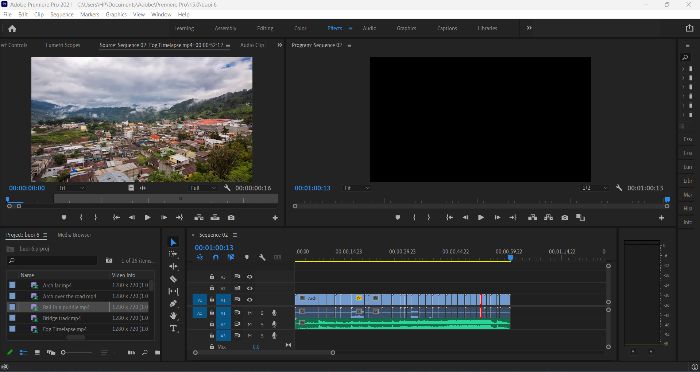The width and height of the screenshot is (700, 372).
Task: Select the Razor tool in tools panel
Action: pos(173,279)
